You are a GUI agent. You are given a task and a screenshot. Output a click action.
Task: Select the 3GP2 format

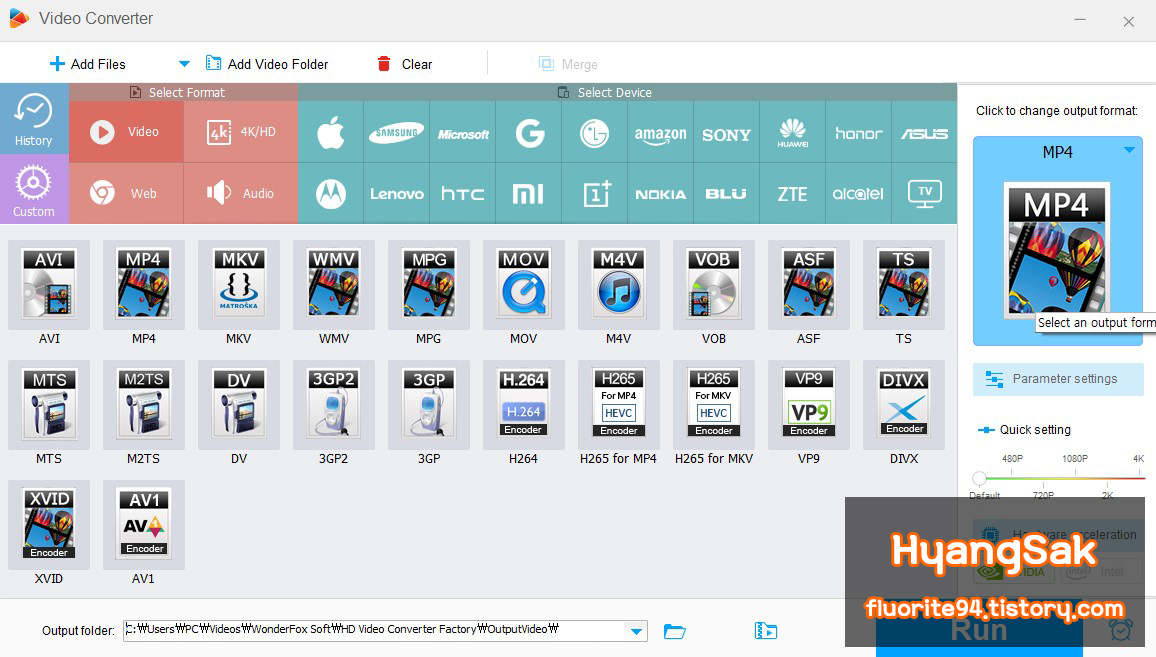point(334,405)
